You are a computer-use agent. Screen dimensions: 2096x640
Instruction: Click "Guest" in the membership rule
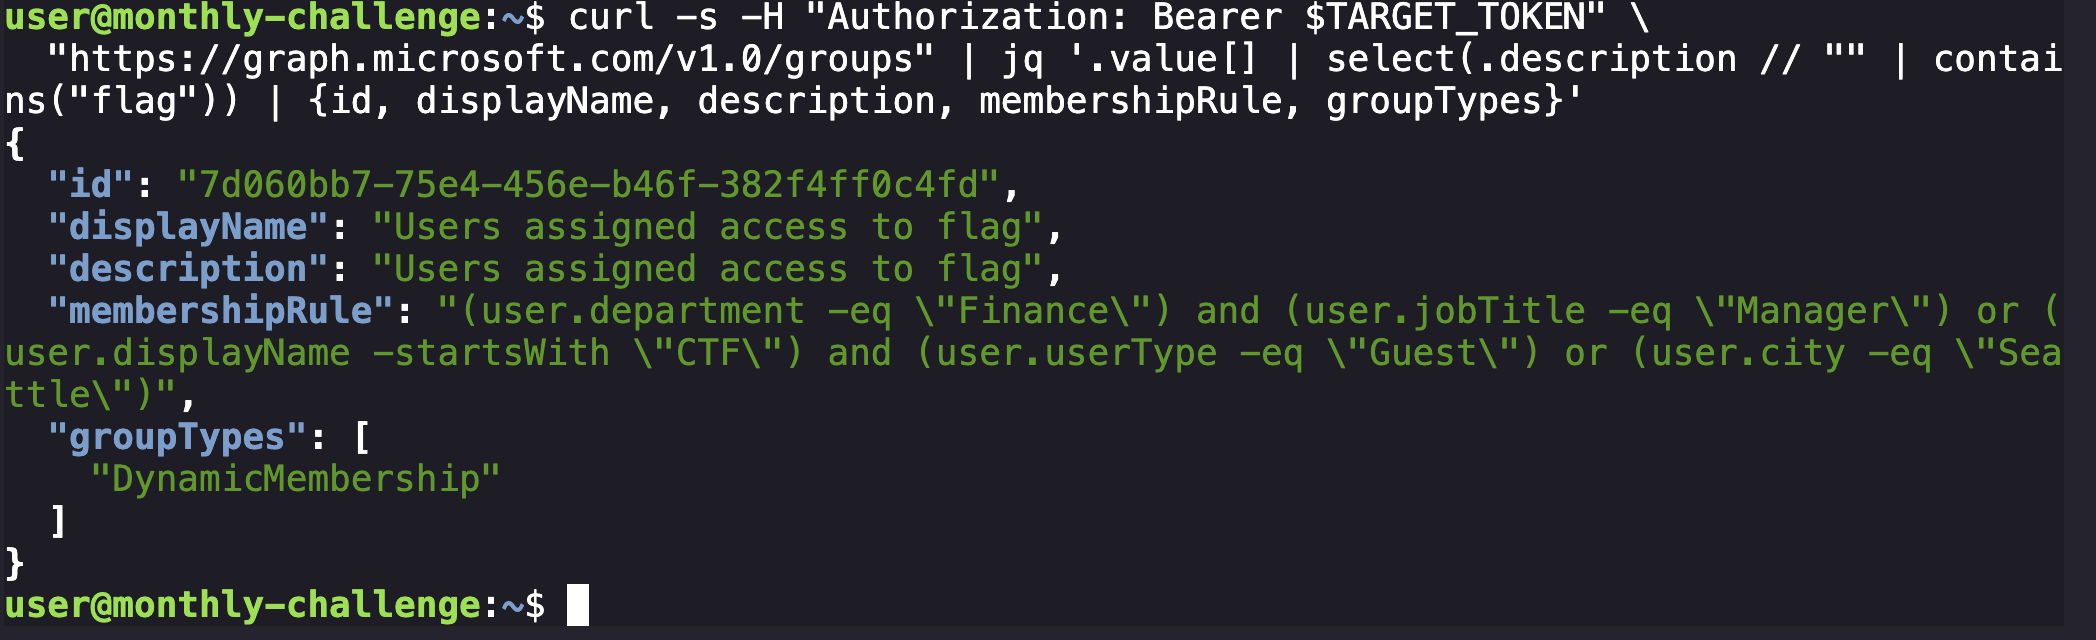coord(1423,353)
